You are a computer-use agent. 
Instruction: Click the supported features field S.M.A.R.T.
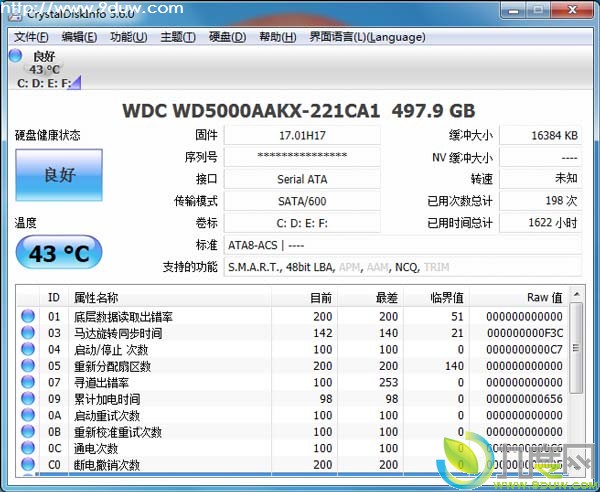[x=403, y=267]
